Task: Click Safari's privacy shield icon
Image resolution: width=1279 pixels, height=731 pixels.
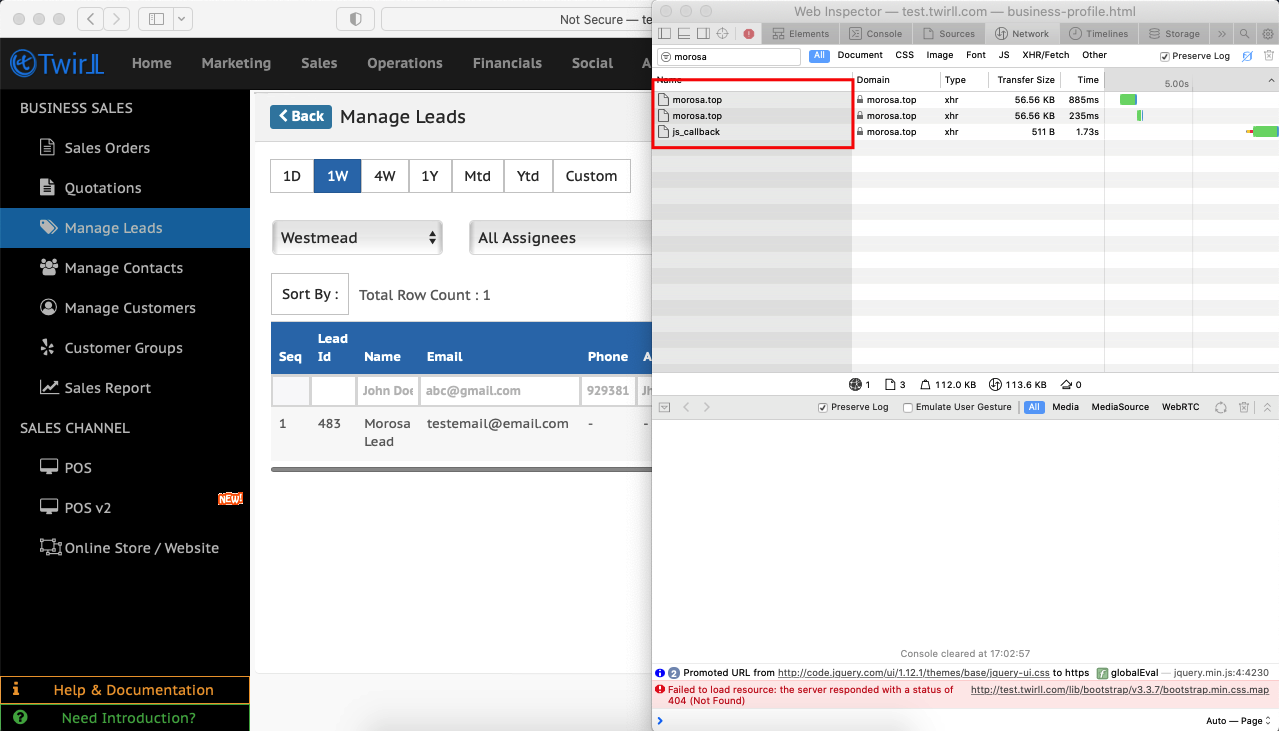Action: tap(355, 19)
